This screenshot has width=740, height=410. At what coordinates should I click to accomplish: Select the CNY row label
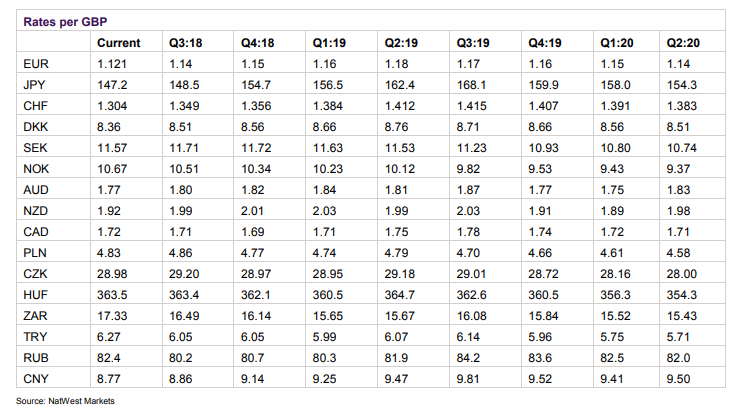34,377
